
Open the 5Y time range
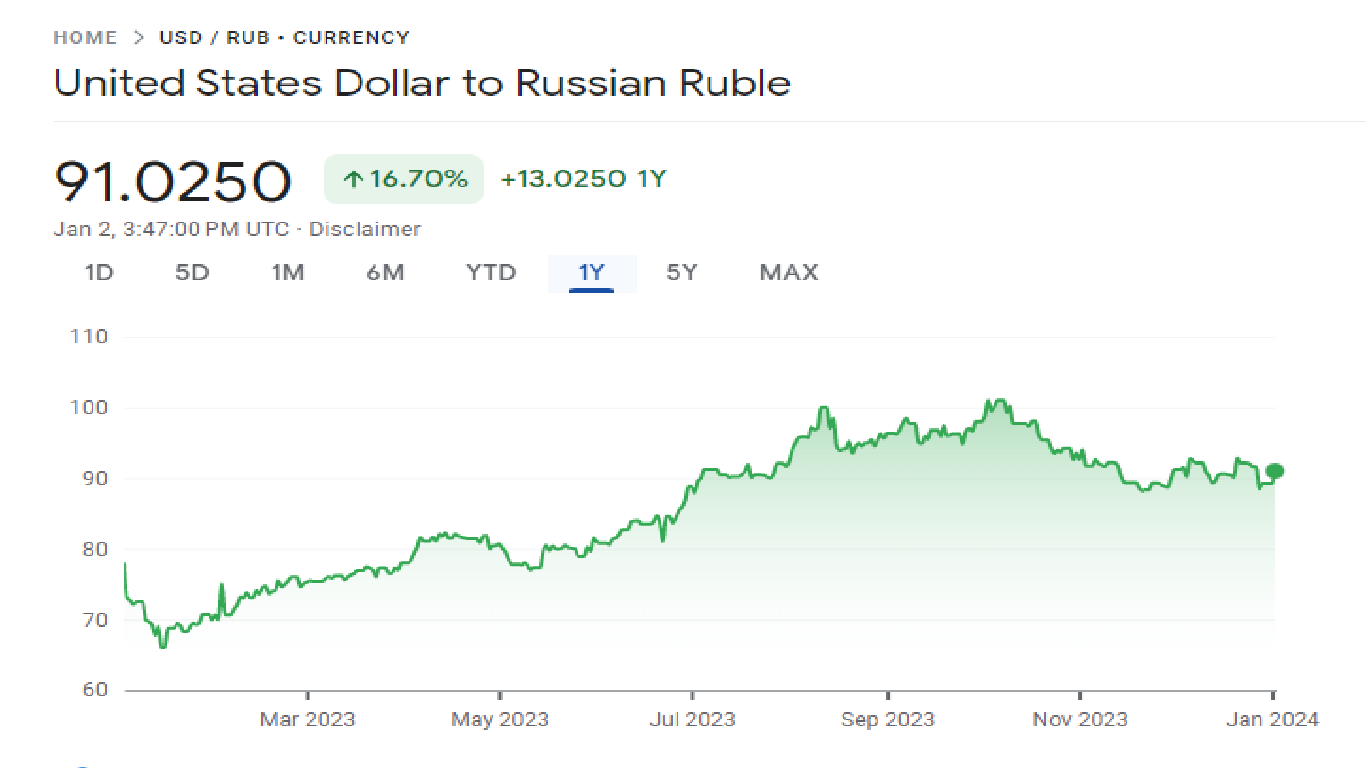(x=682, y=272)
